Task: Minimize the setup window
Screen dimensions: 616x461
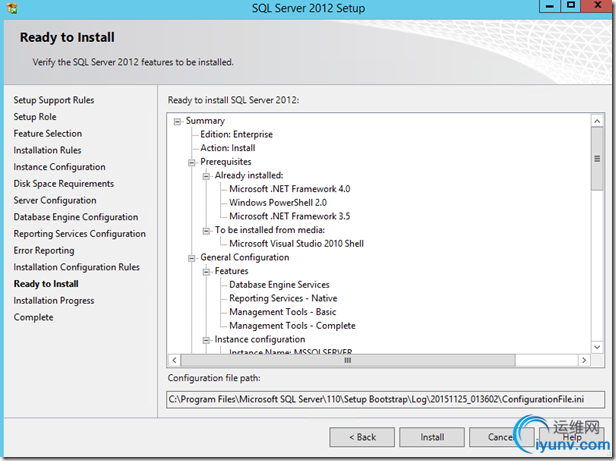Action: click(550, 6)
